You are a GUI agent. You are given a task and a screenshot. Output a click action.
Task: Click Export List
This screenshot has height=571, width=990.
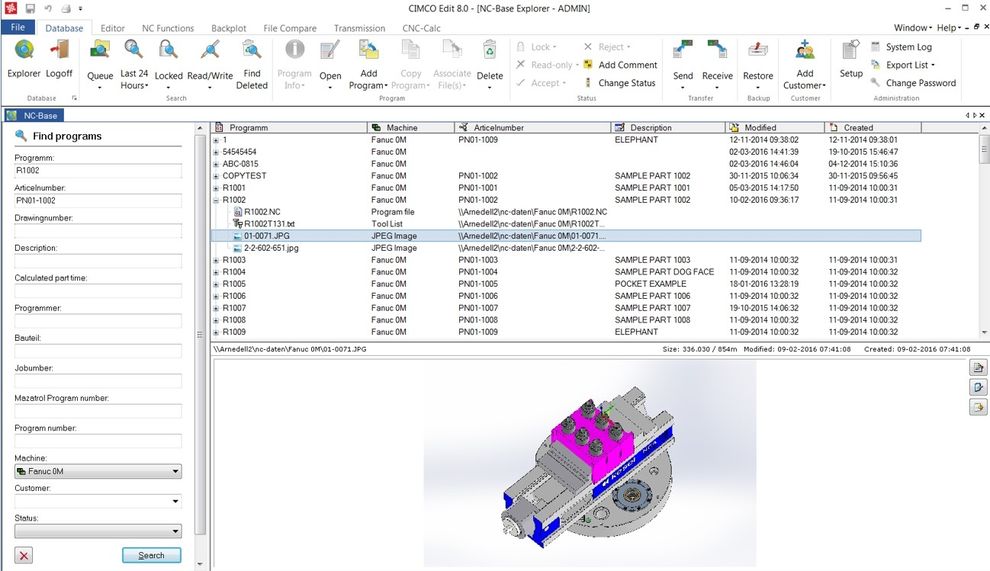pyautogui.click(x=903, y=64)
